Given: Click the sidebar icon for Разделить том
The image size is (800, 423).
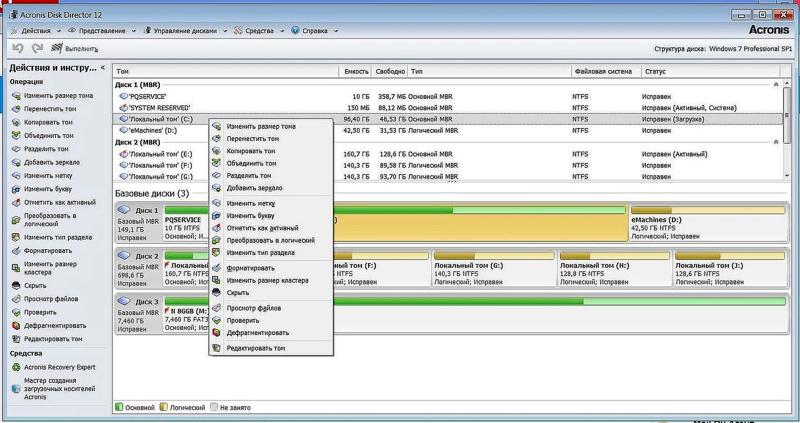Looking at the screenshot, I should coord(16,148).
